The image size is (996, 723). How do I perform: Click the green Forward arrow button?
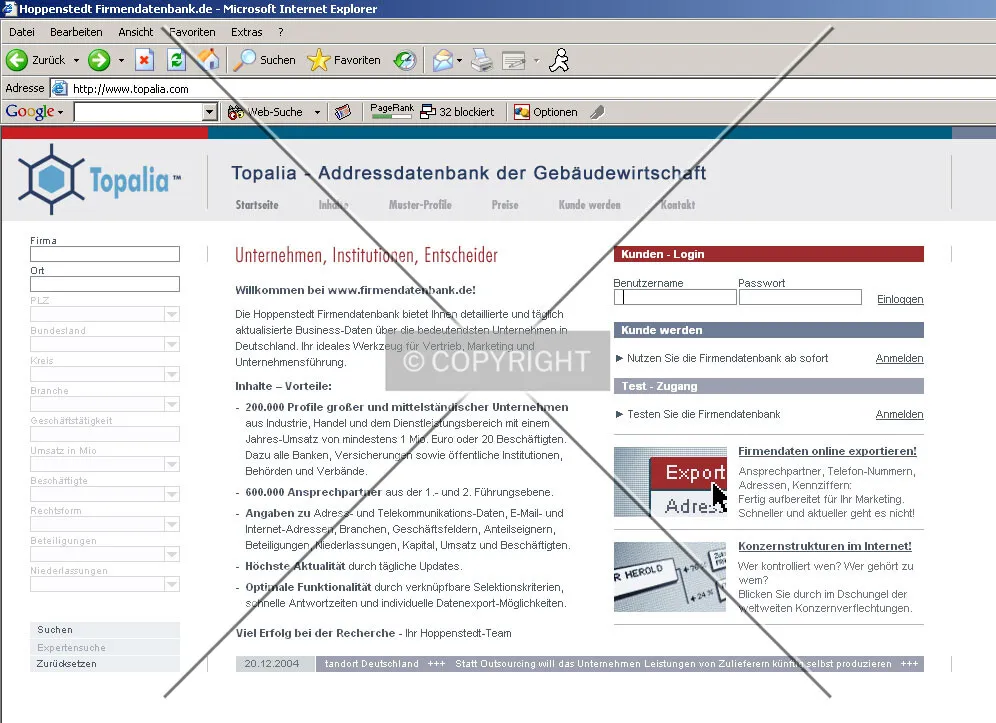(98, 60)
